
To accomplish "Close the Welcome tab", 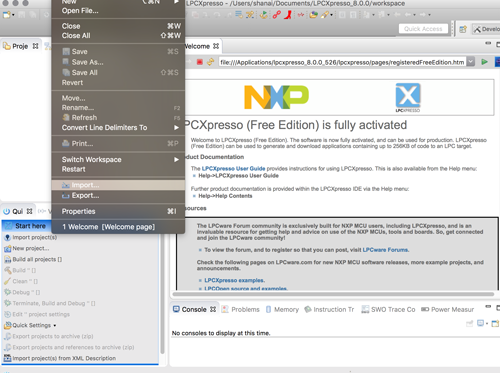I will click(x=216, y=46).
